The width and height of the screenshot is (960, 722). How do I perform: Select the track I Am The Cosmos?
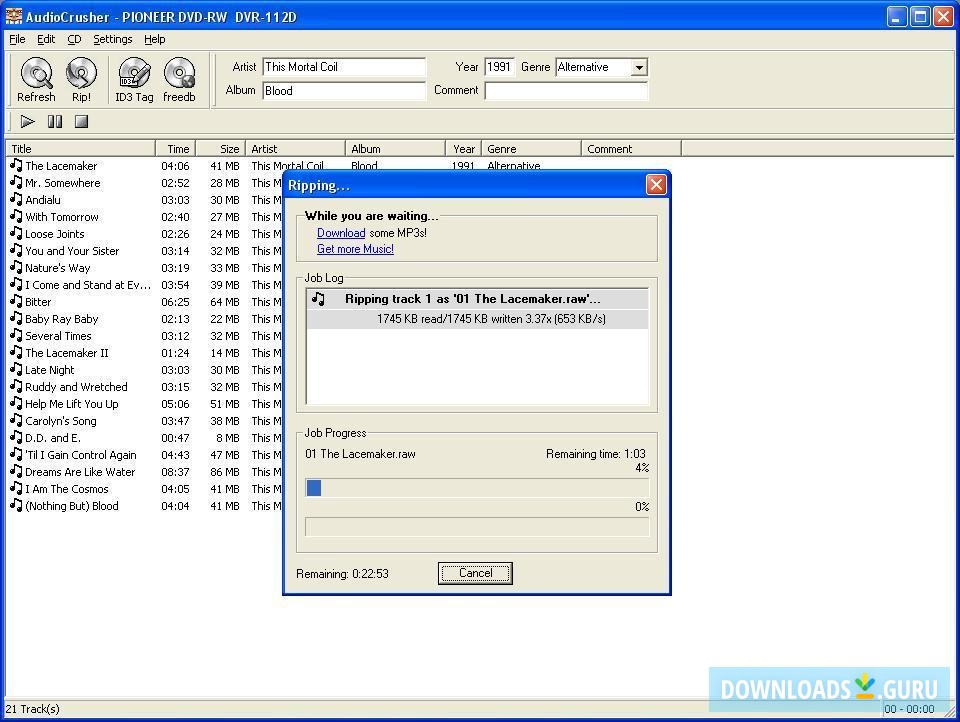67,489
